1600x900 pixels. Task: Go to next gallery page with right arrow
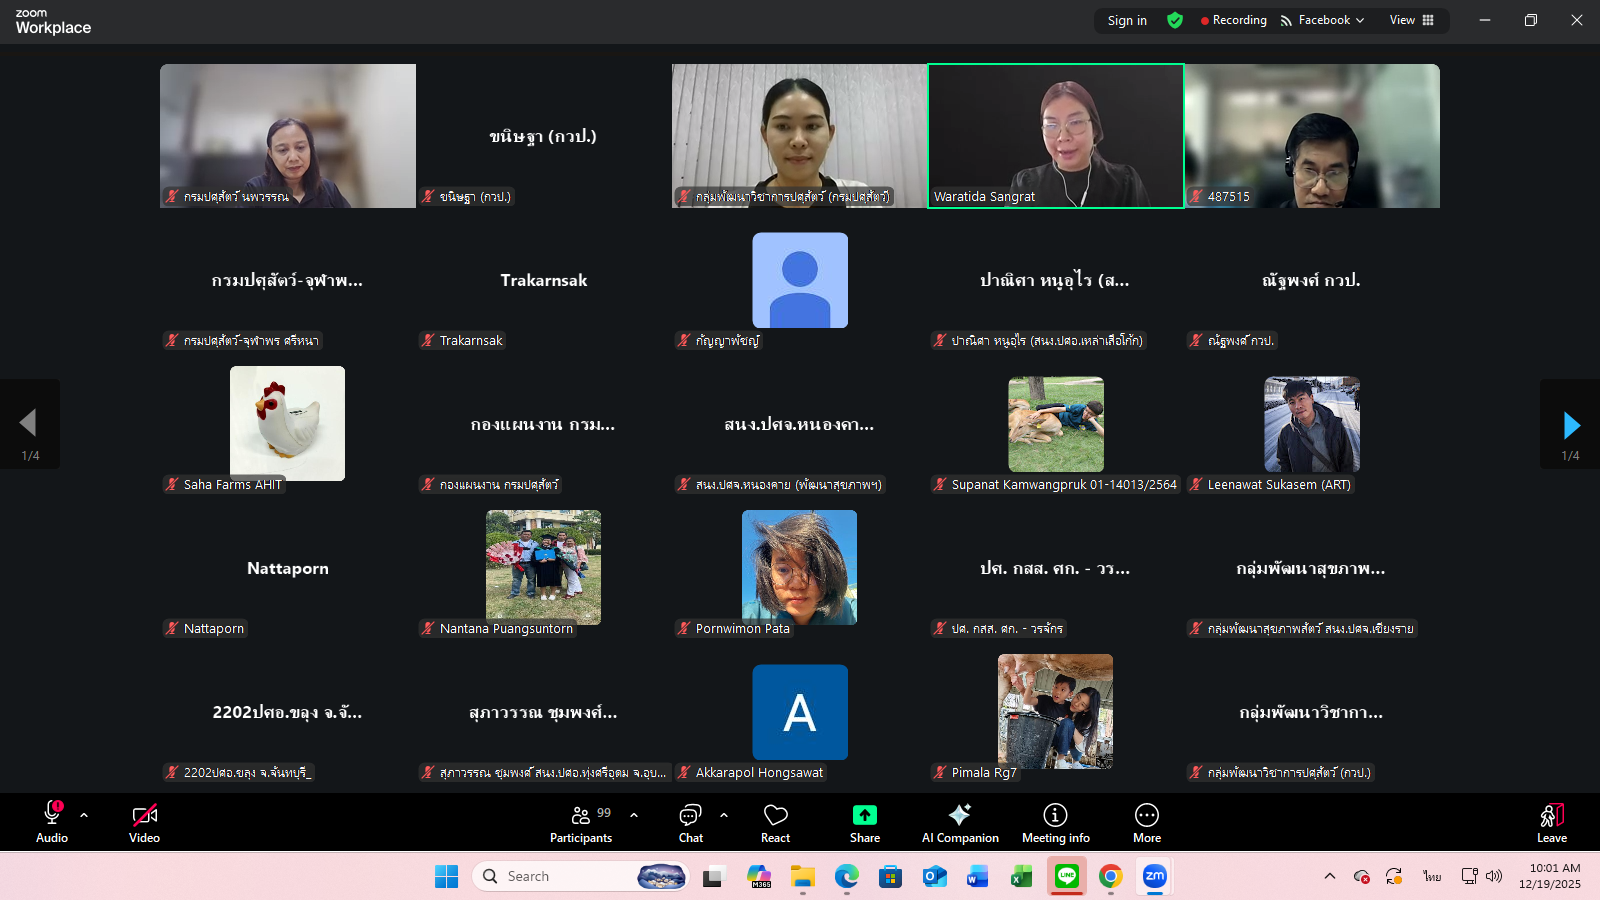[1571, 425]
